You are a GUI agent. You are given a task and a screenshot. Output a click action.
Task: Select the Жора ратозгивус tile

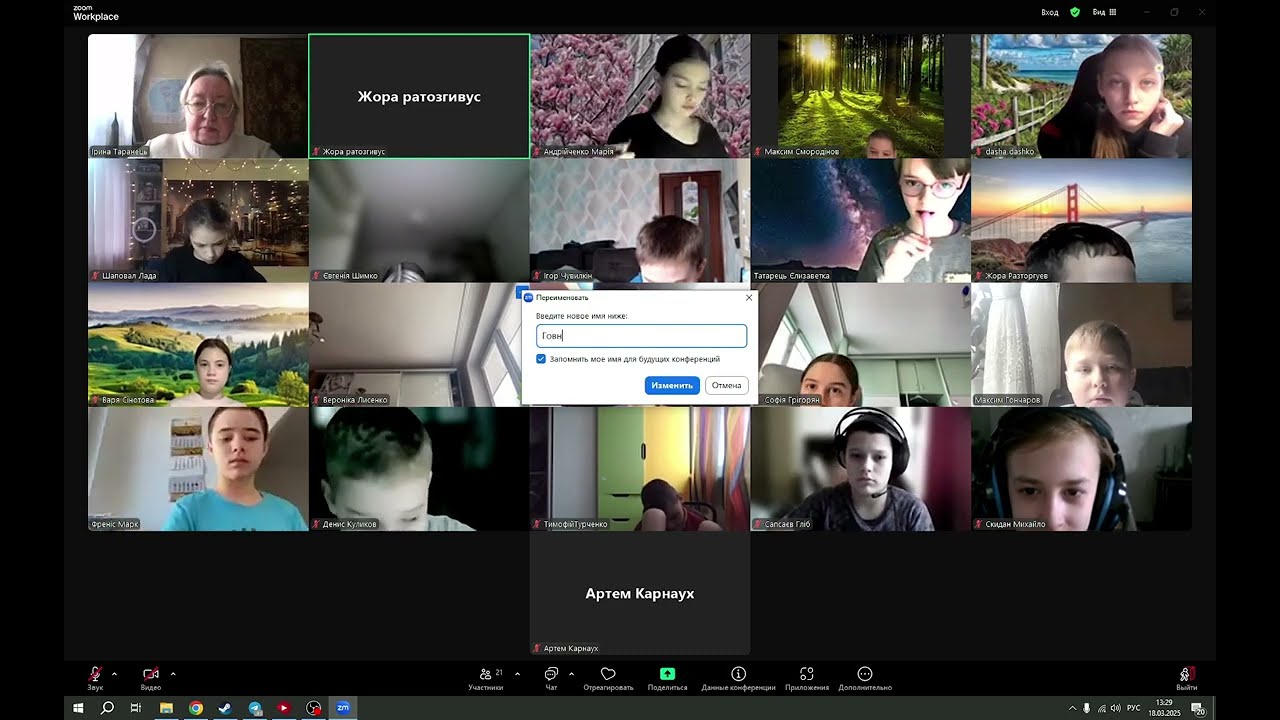(419, 96)
